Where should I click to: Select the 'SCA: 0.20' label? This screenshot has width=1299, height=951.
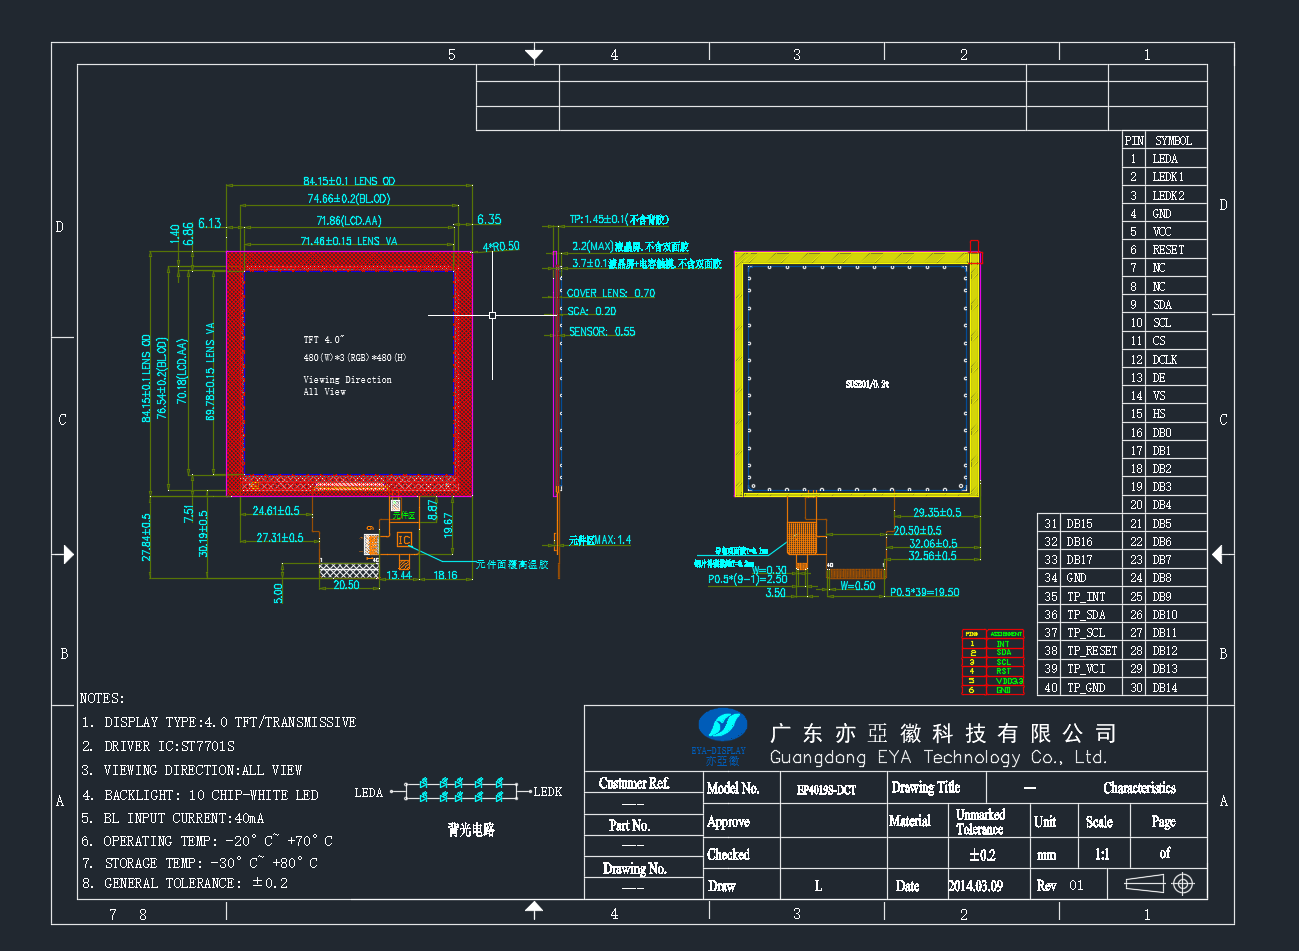[x=592, y=311]
